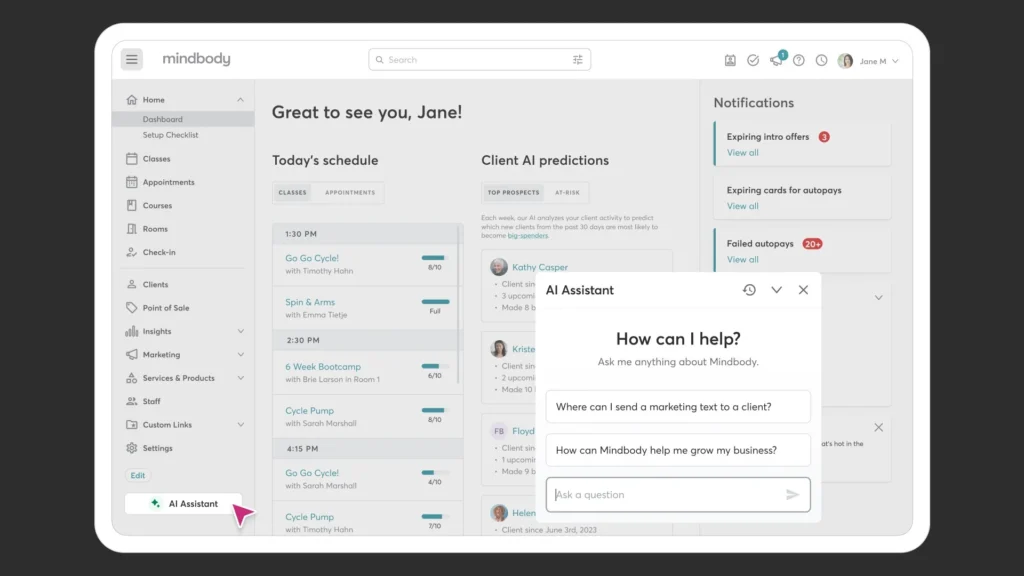Click the Clients person icon in sidebar

click(x=131, y=284)
